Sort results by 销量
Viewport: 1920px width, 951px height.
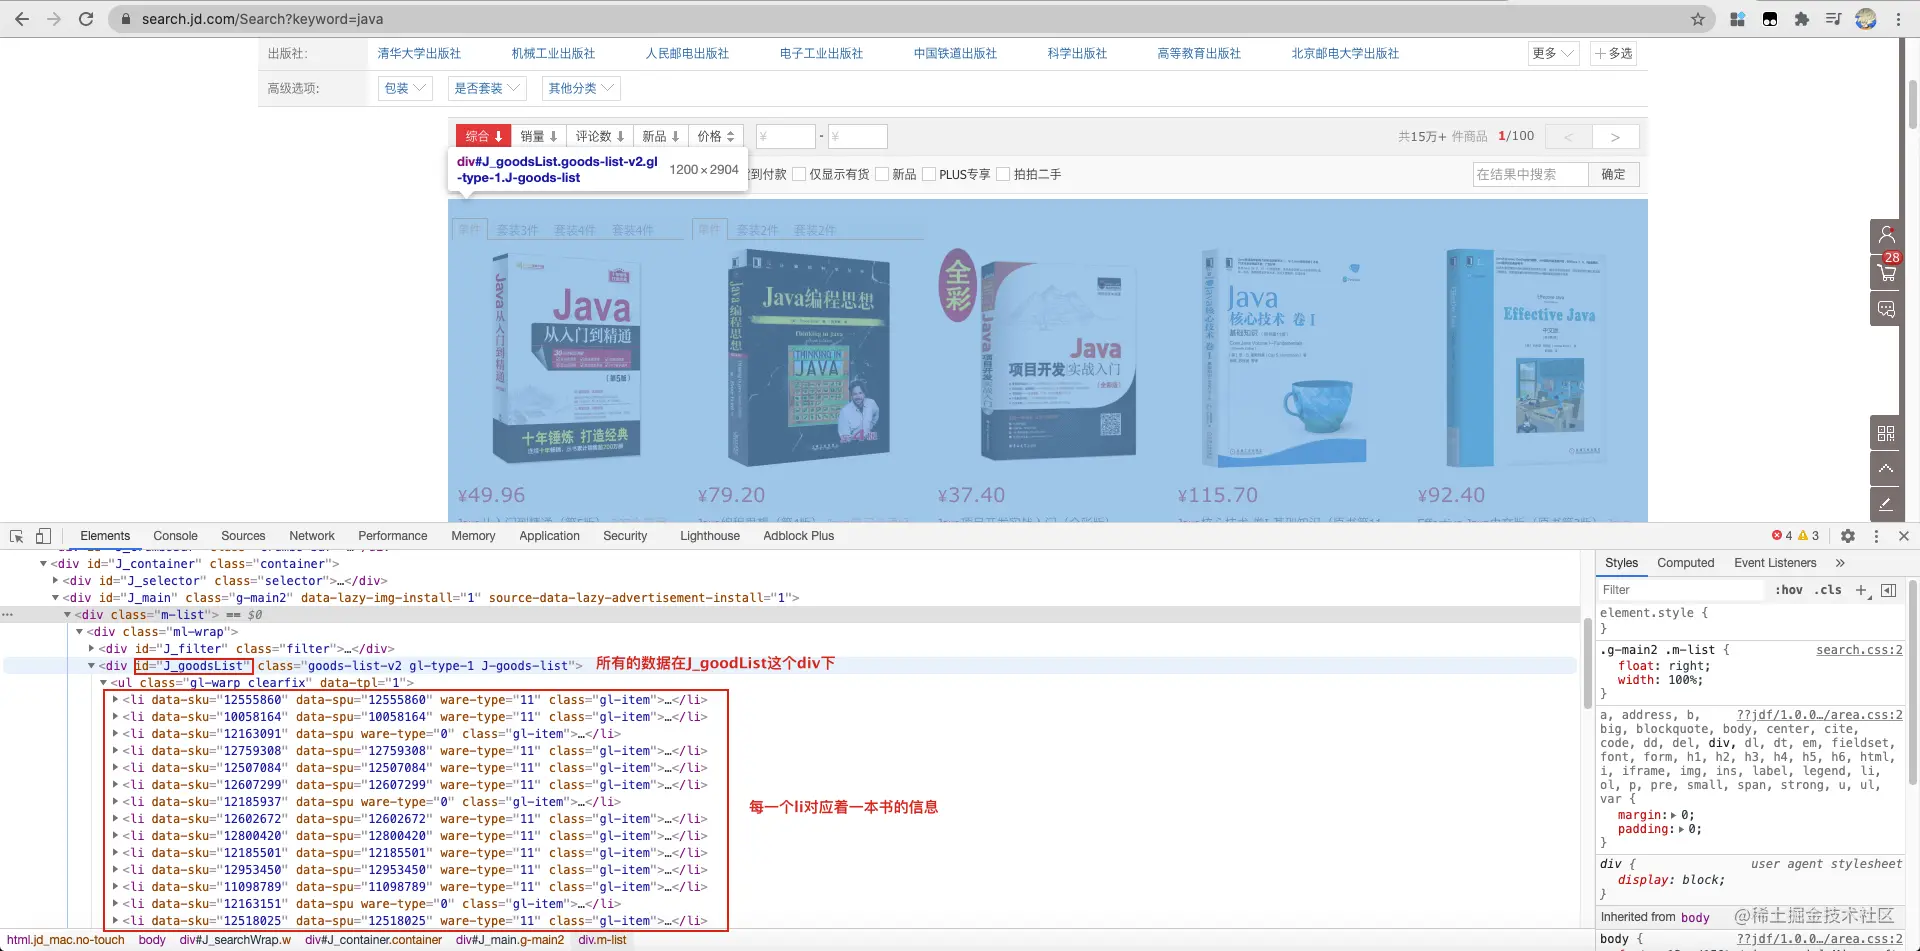539,136
